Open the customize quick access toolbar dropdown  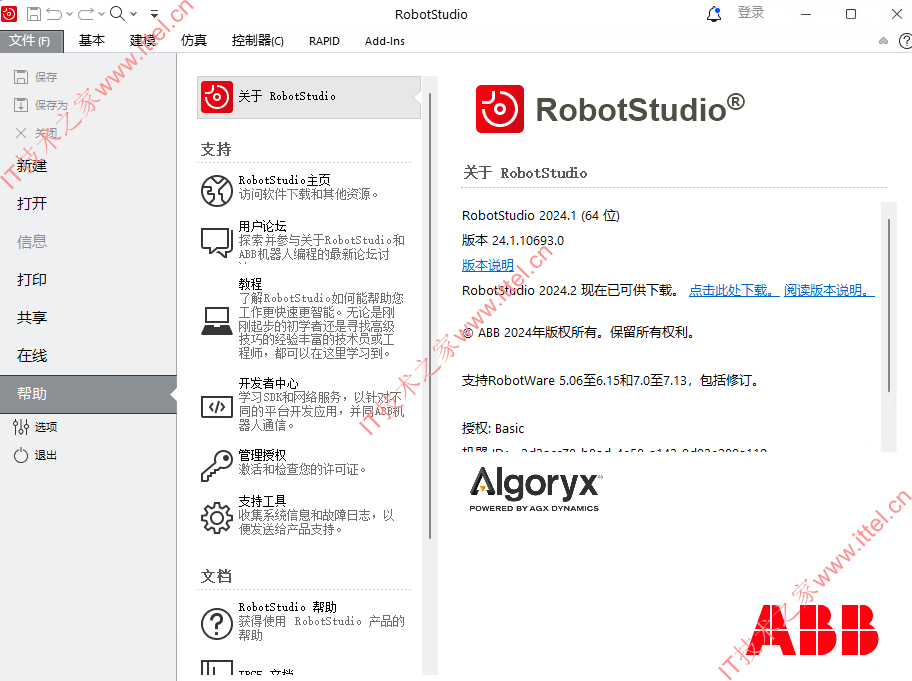tap(154, 14)
